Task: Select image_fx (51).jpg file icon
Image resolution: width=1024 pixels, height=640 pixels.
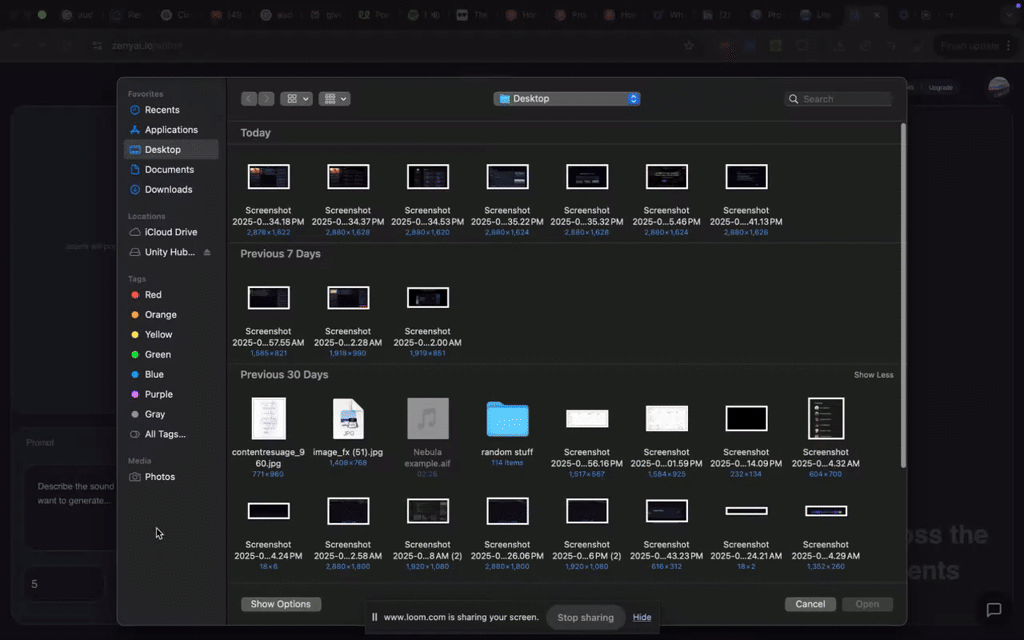Action: pos(348,419)
